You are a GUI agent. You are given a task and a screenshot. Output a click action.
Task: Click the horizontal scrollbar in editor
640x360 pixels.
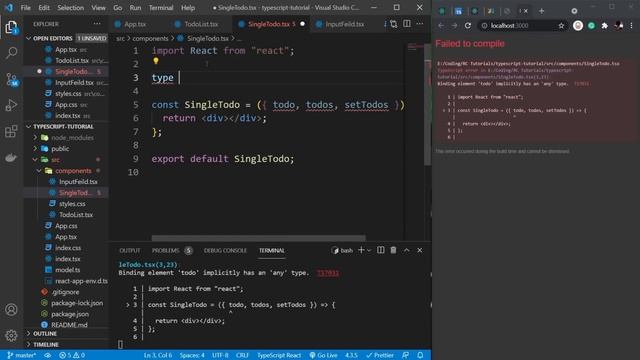(258, 238)
